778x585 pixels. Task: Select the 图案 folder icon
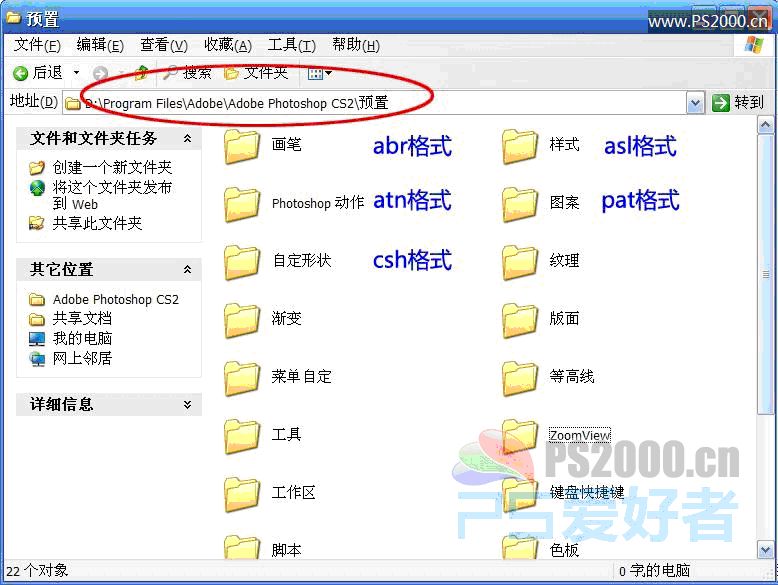click(x=520, y=204)
